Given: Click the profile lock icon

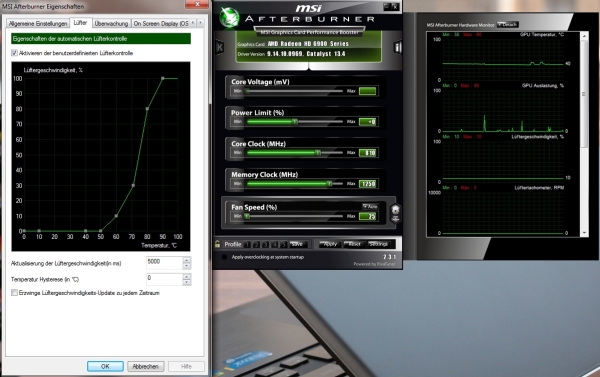Looking at the screenshot, I should 217,244.
